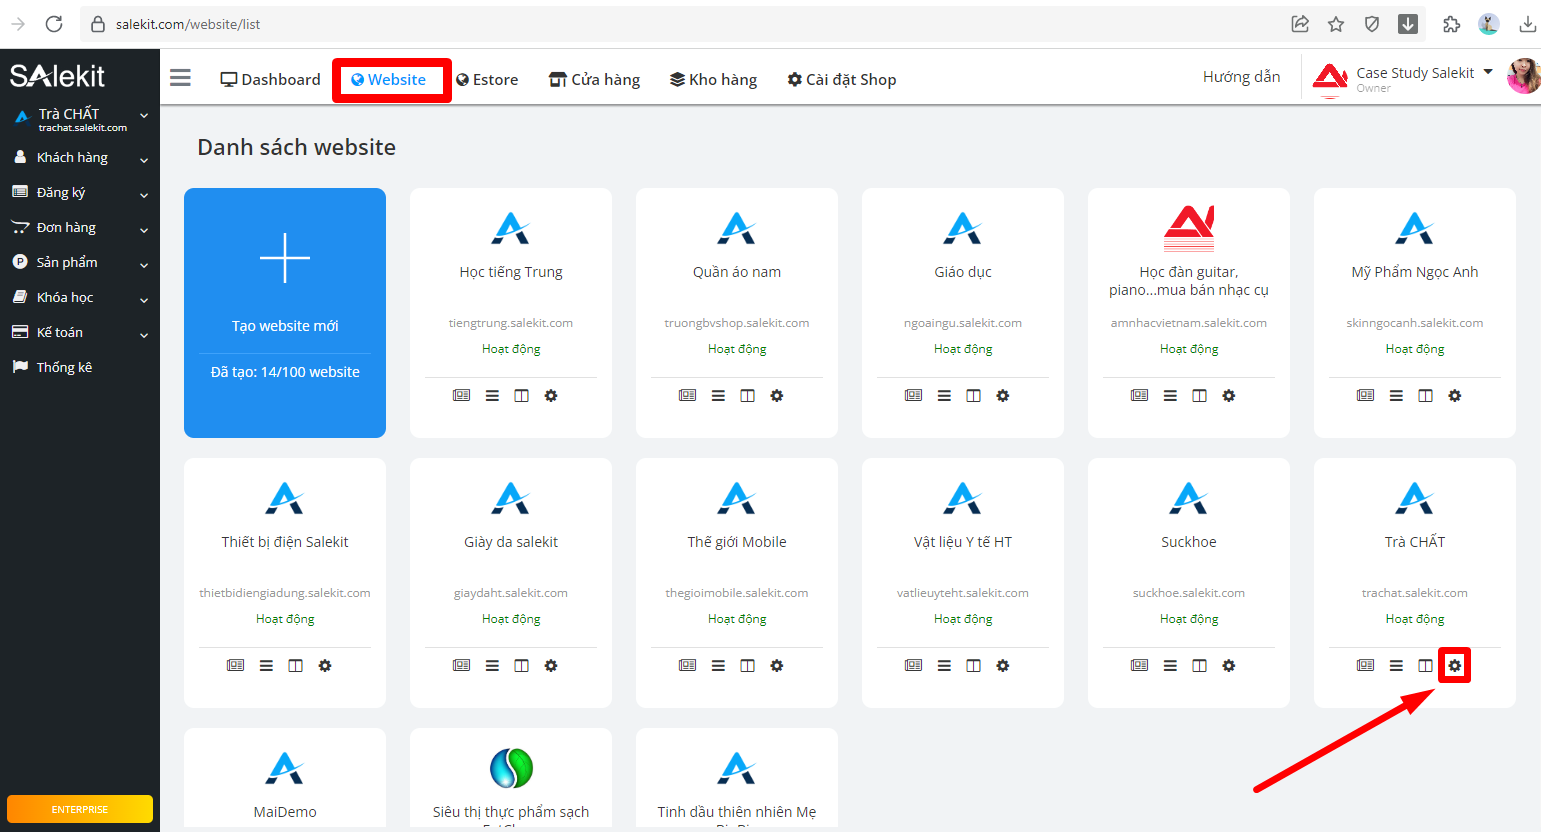Click the Hoạt động status under Suckhoe

point(1189,619)
